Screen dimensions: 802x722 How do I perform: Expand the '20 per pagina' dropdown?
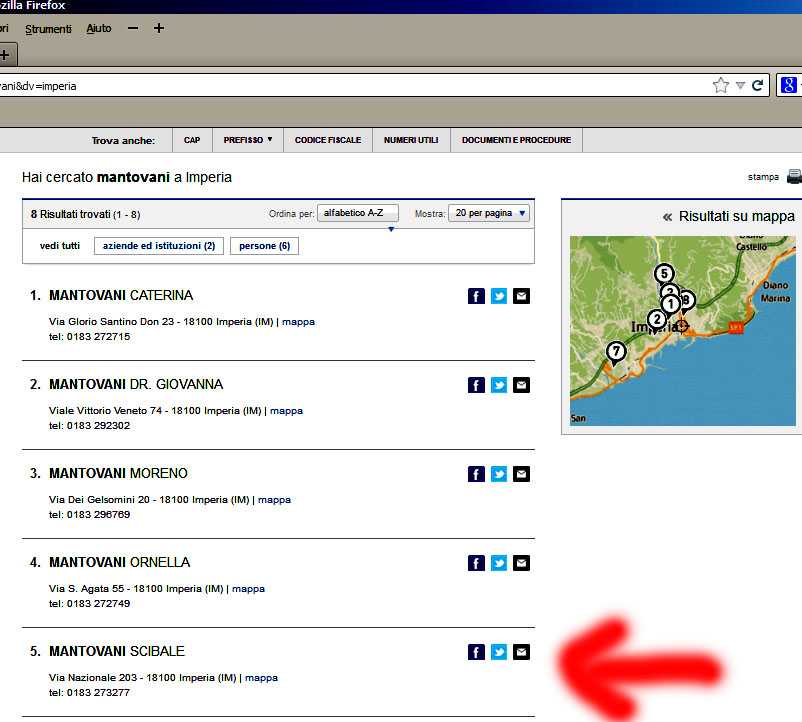point(488,213)
